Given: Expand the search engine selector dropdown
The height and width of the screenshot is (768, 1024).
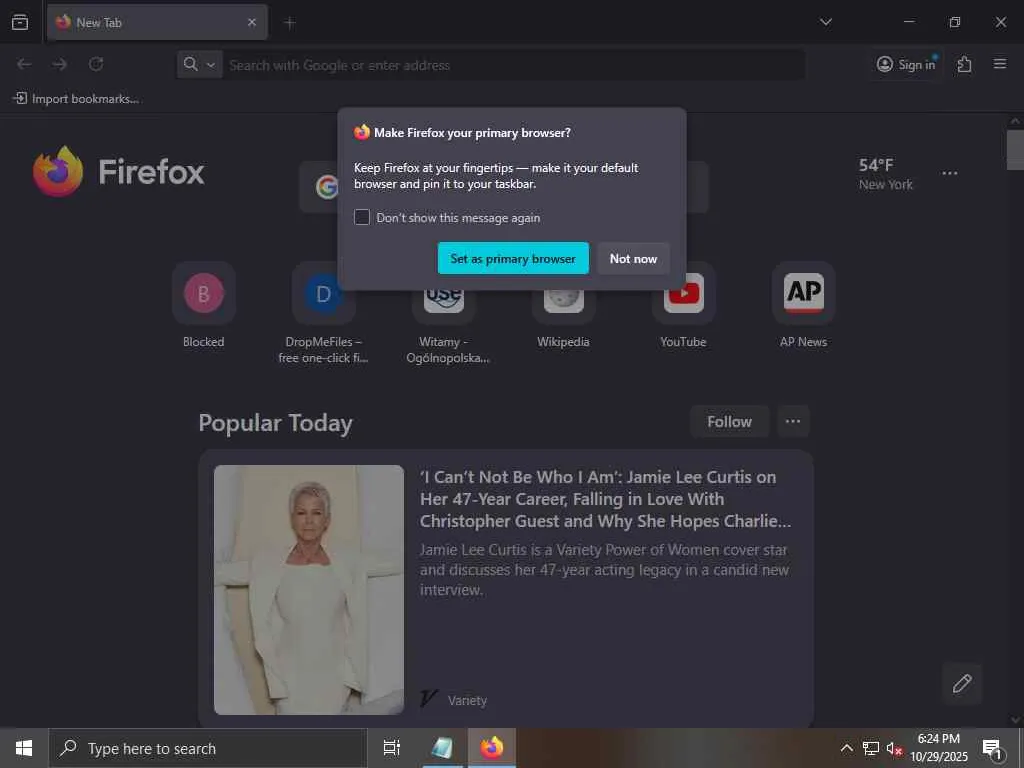Looking at the screenshot, I should coord(199,65).
